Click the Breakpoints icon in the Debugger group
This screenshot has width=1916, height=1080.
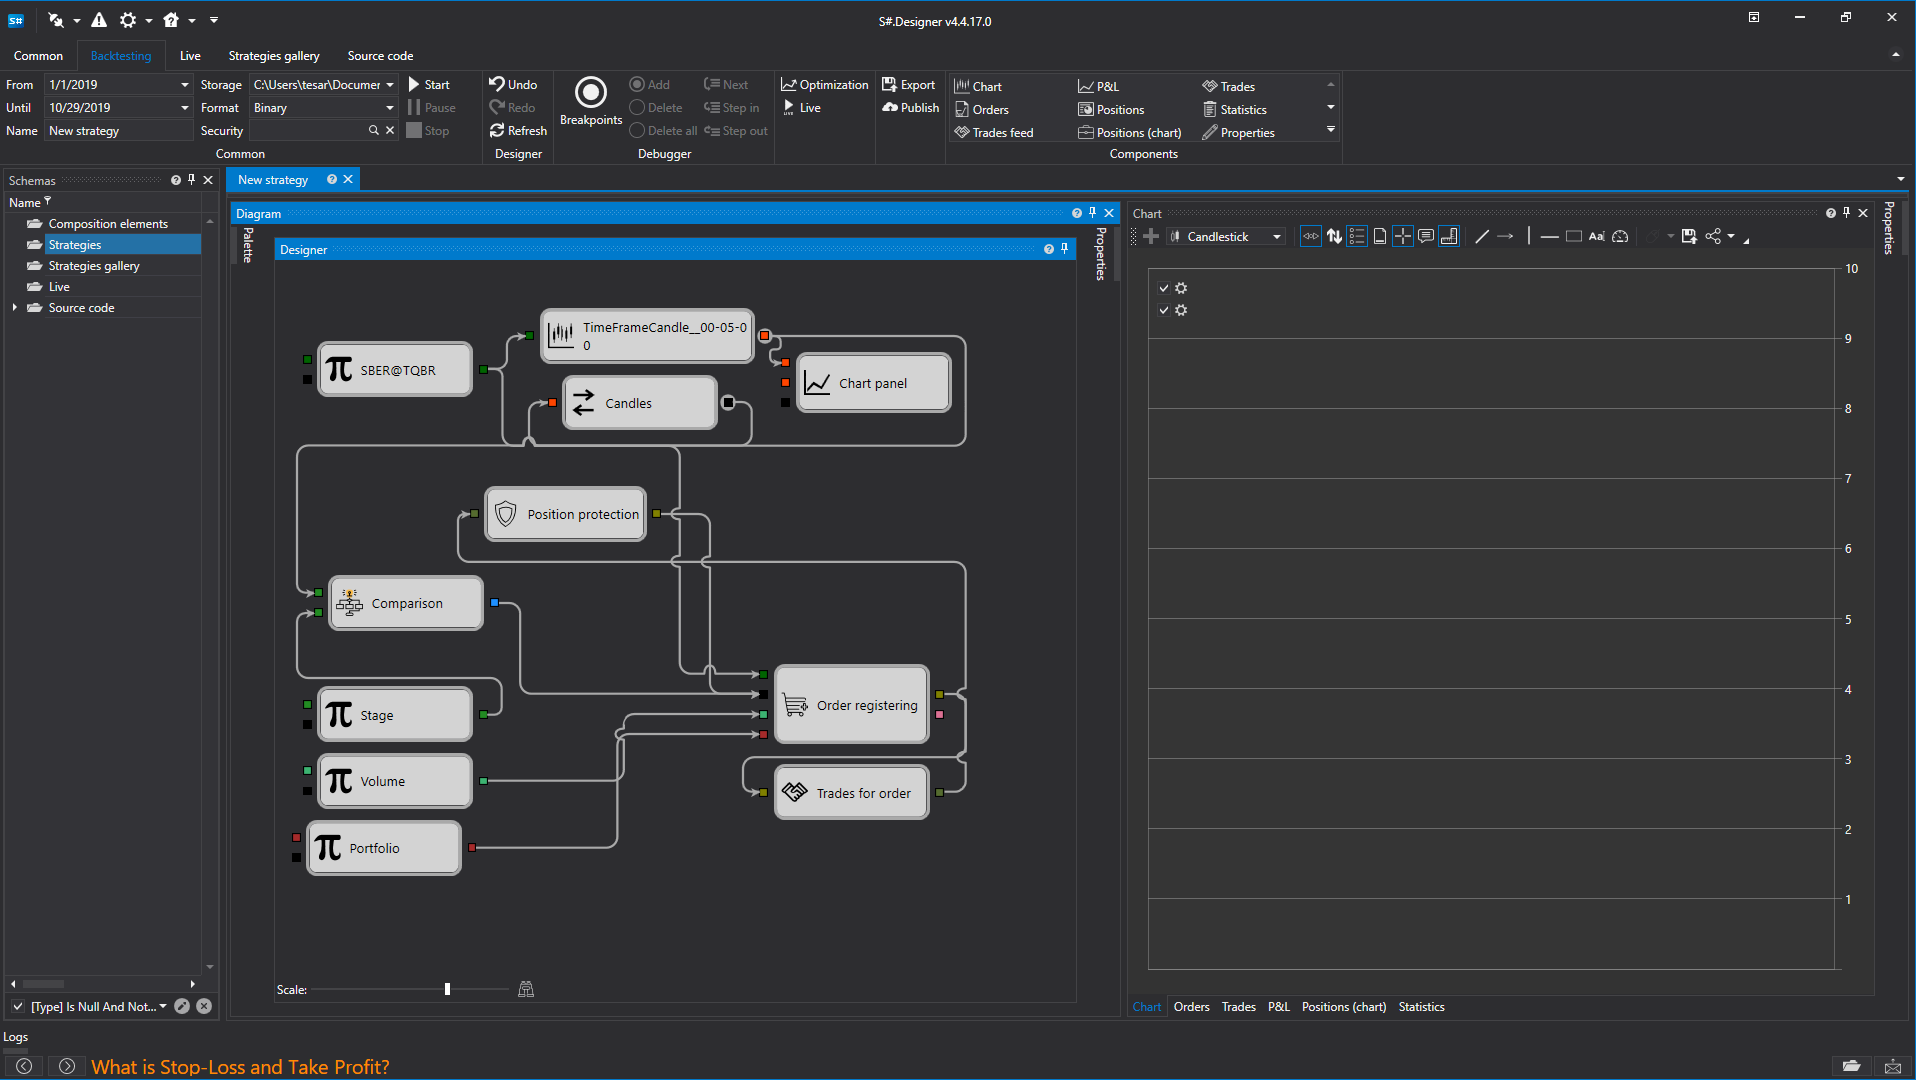click(590, 94)
